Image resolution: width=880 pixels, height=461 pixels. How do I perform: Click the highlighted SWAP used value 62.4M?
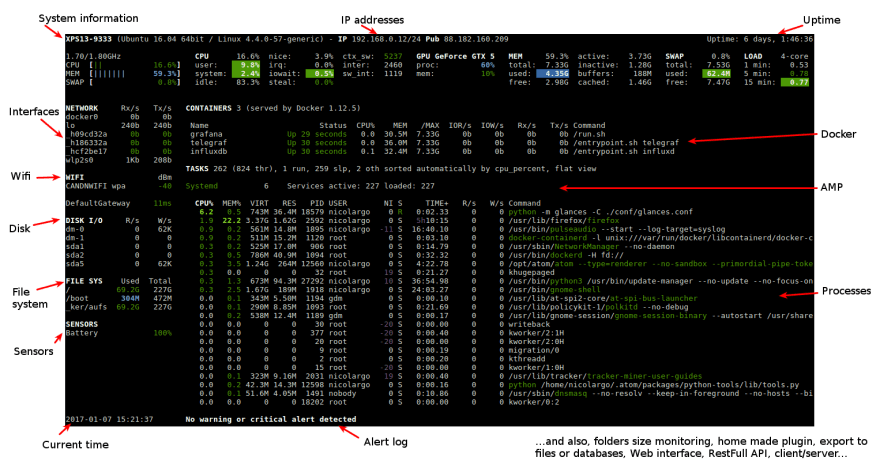[717, 74]
